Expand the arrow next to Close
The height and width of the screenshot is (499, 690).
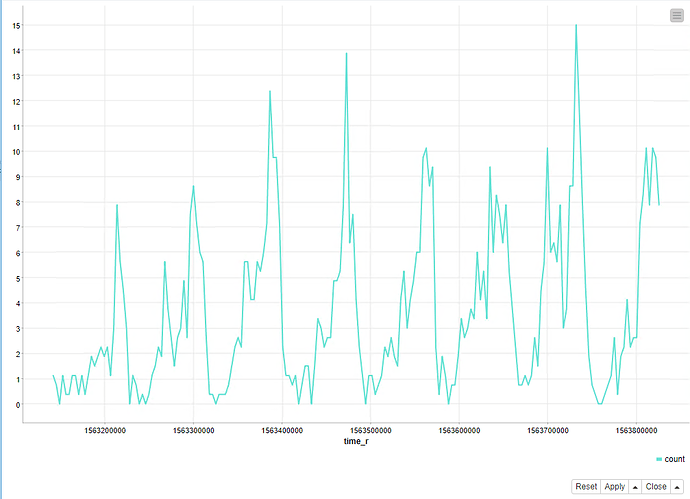point(677,487)
